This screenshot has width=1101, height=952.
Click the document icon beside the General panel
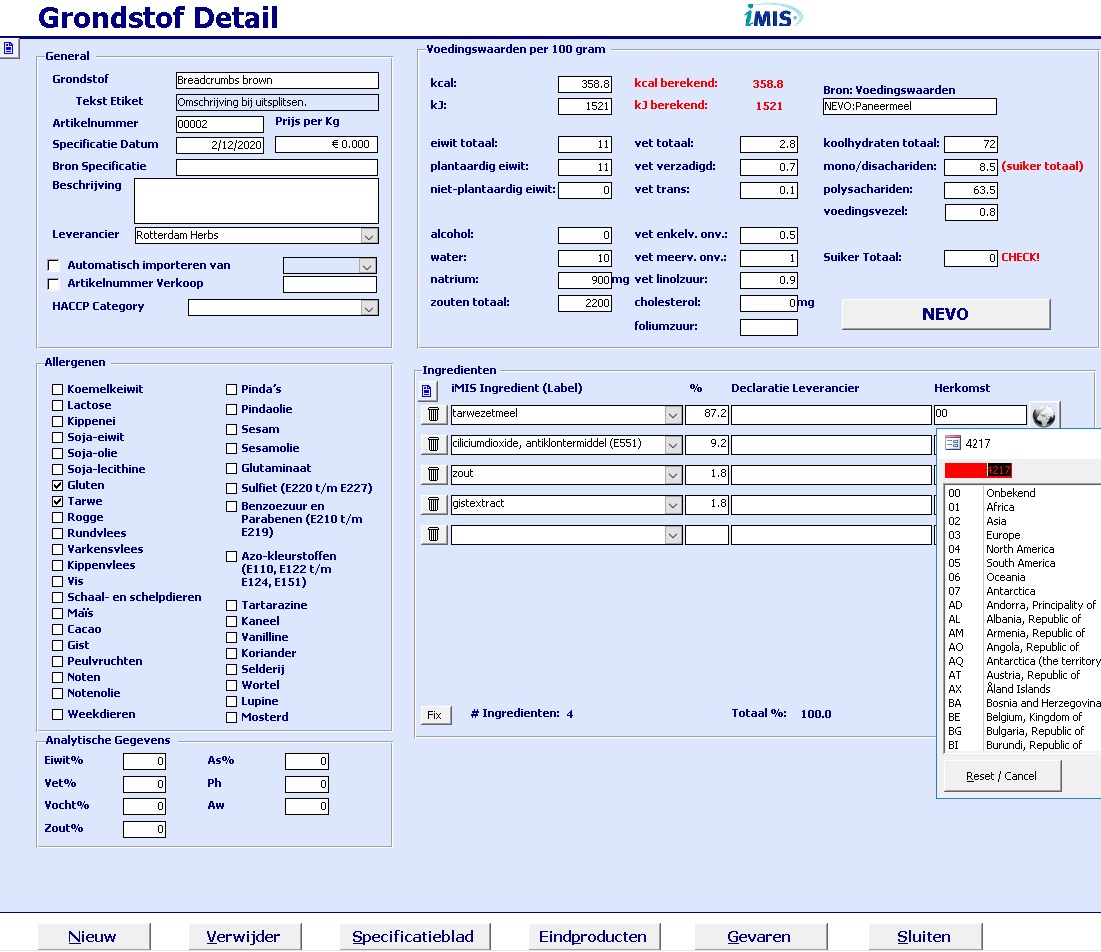point(8,48)
